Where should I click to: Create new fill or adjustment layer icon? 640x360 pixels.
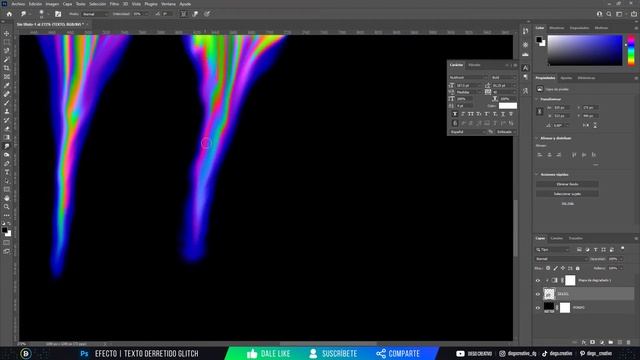tap(602, 342)
